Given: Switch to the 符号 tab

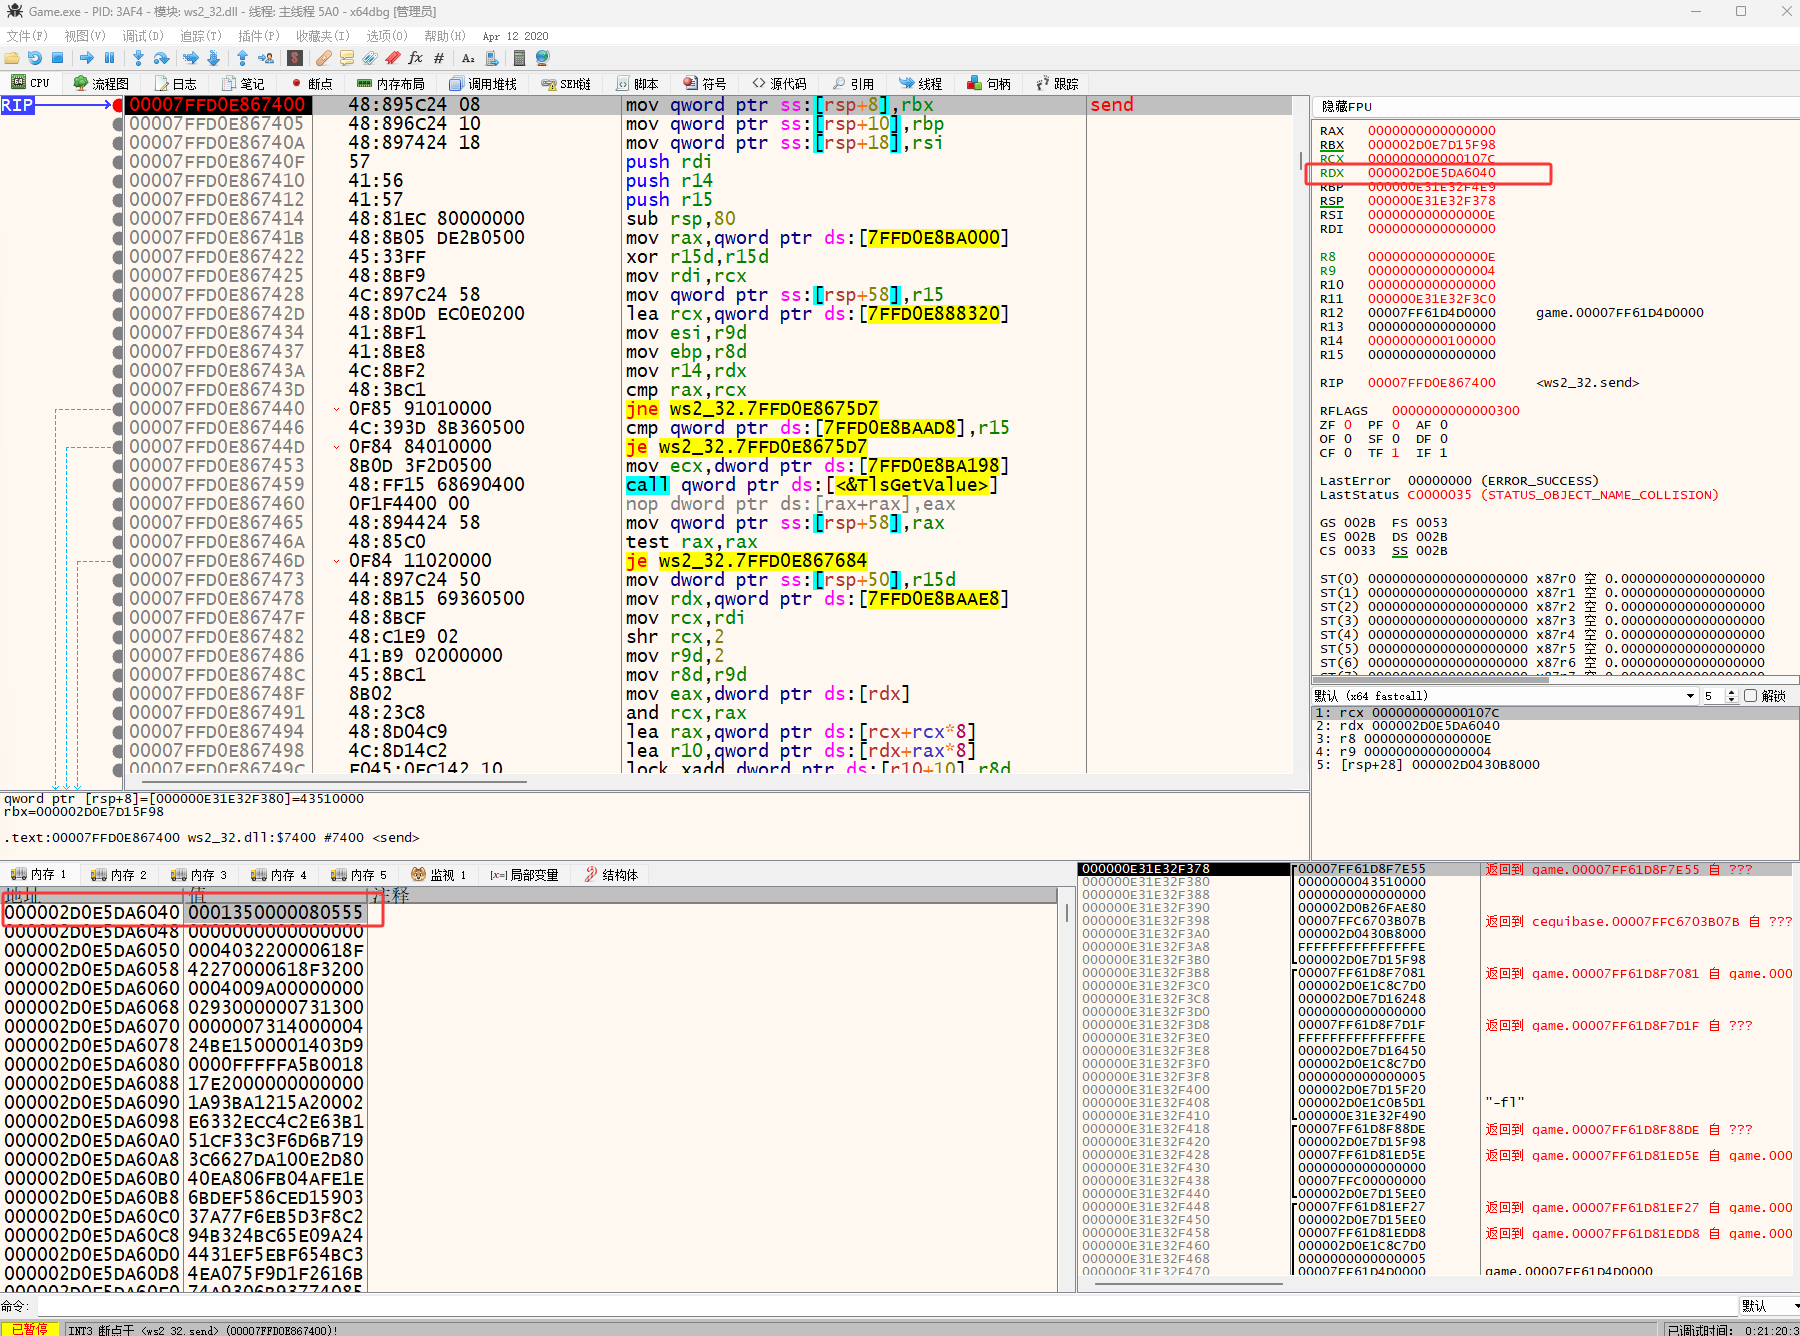Looking at the screenshot, I should 705,84.
